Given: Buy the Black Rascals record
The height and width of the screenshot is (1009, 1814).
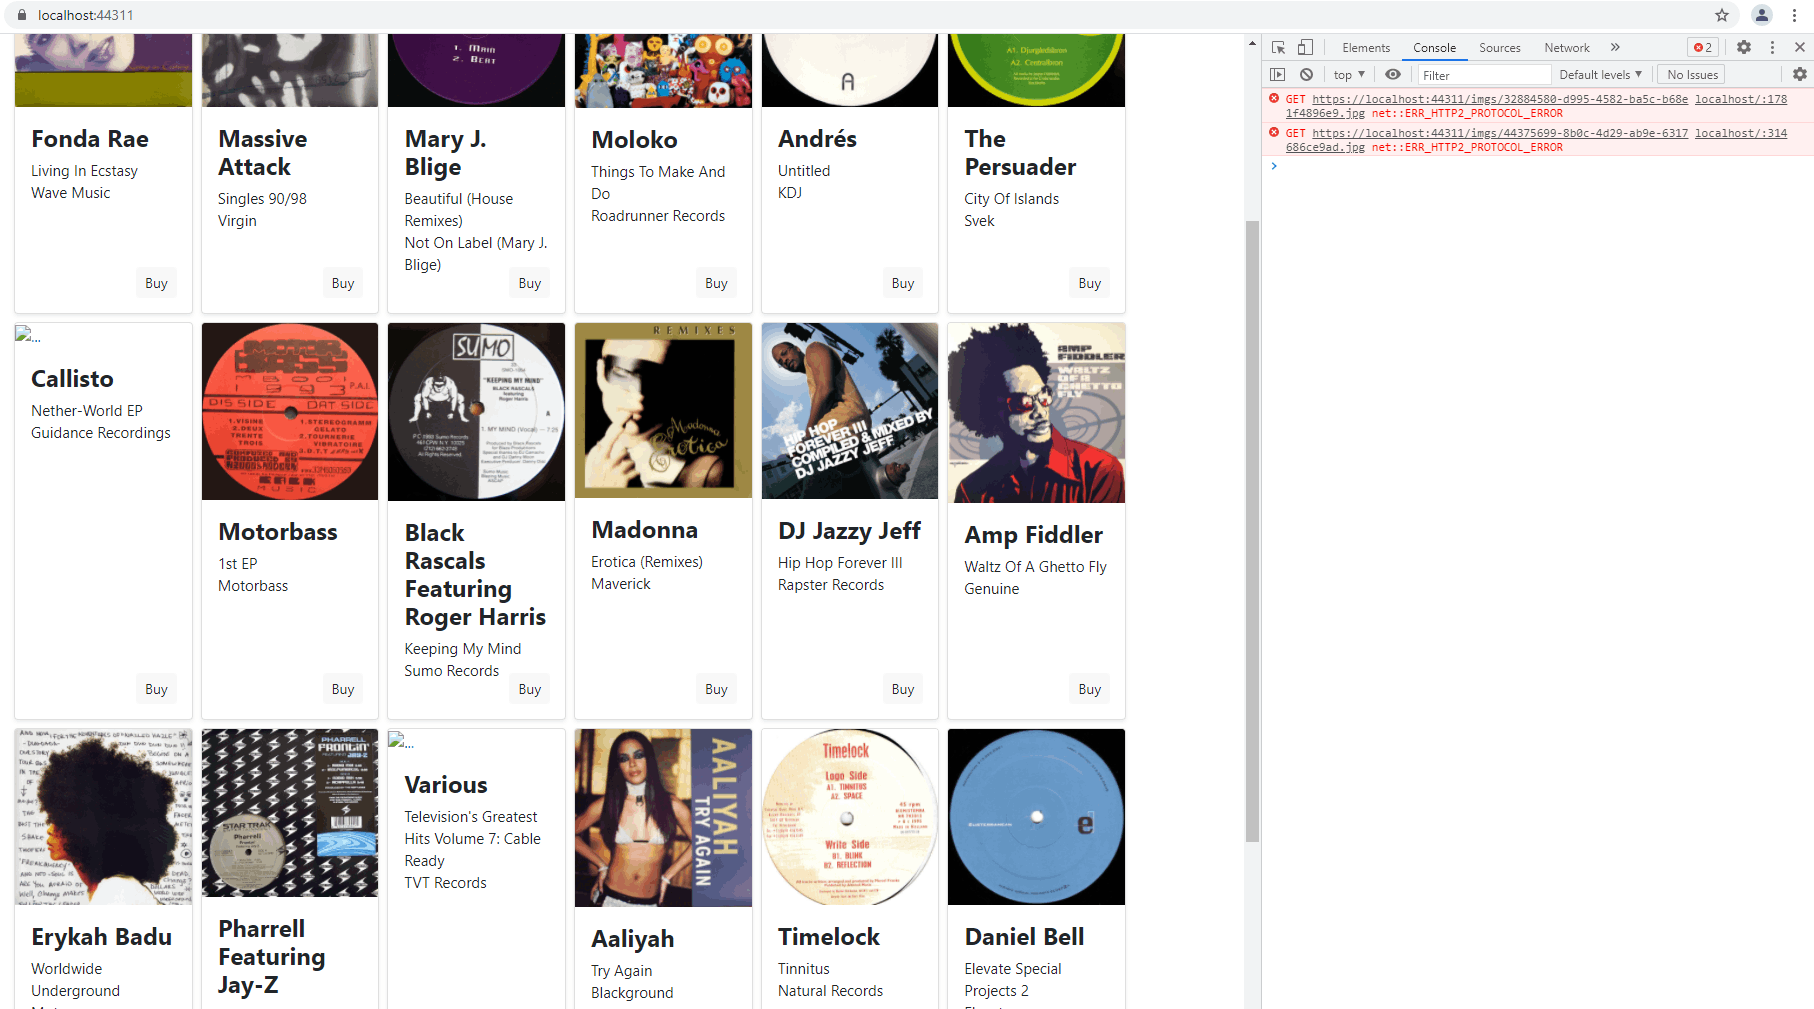Looking at the screenshot, I should (530, 689).
